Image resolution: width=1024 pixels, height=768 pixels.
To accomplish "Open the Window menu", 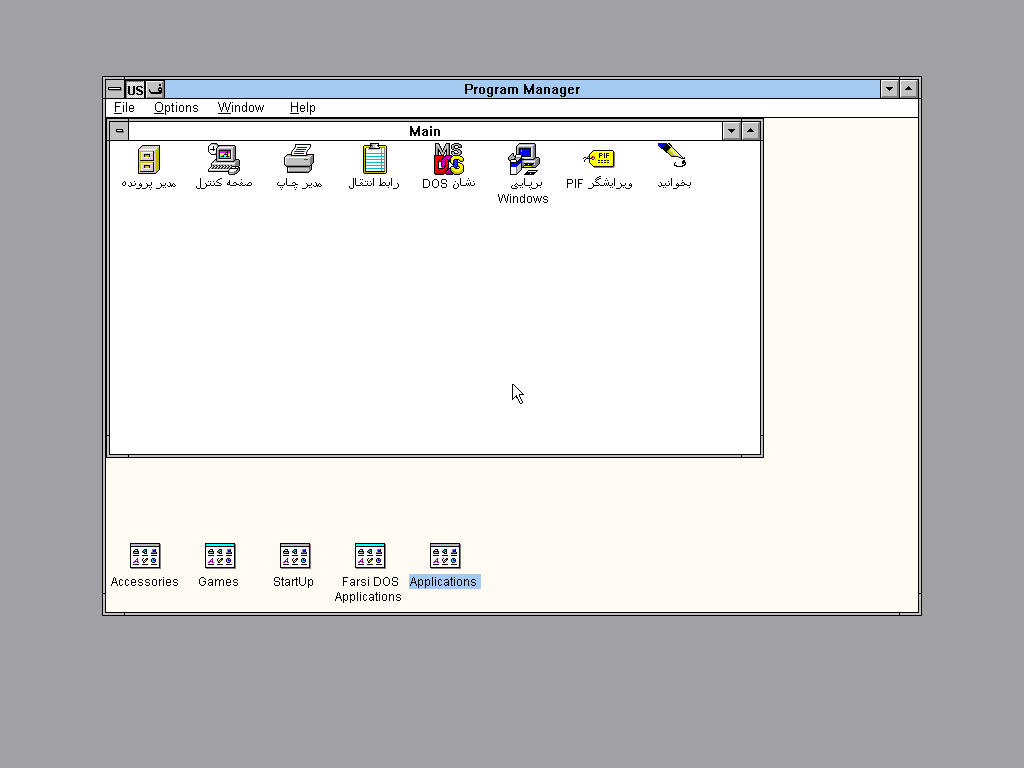I will click(241, 108).
